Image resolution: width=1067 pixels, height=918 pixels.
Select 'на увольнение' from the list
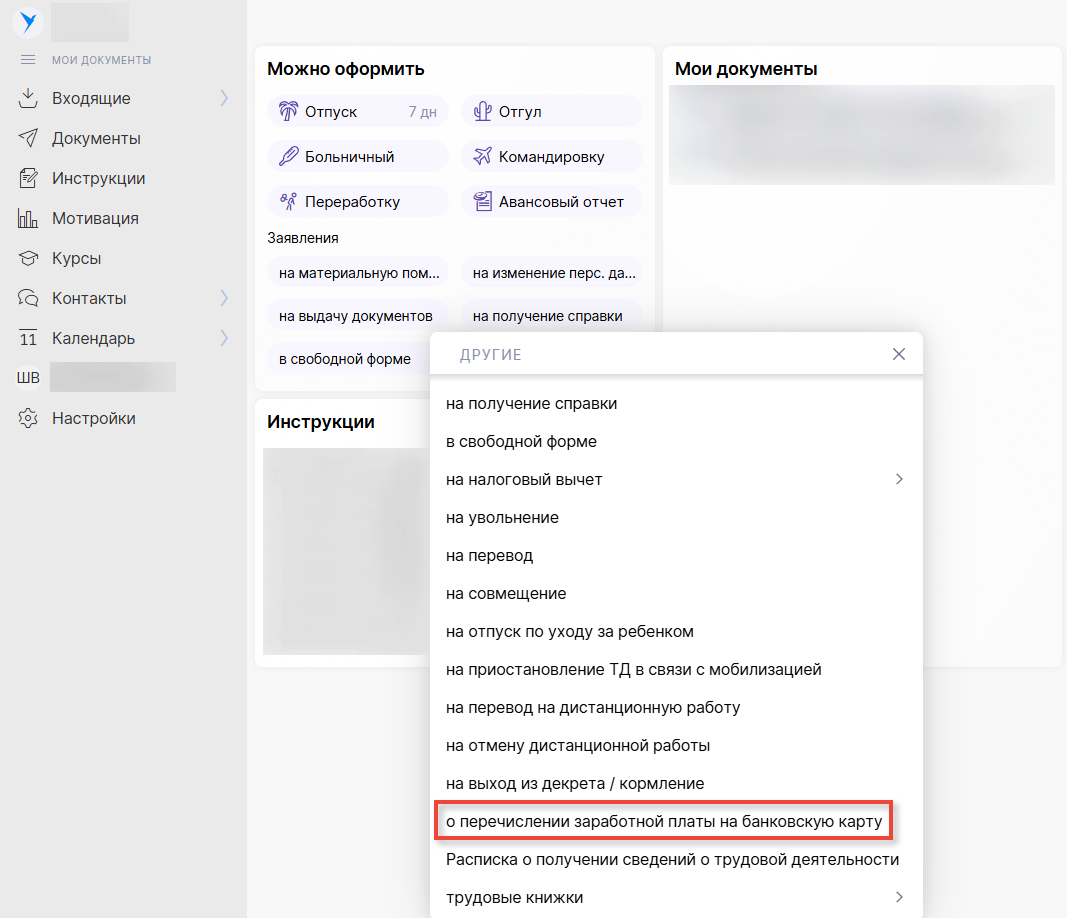(x=502, y=517)
